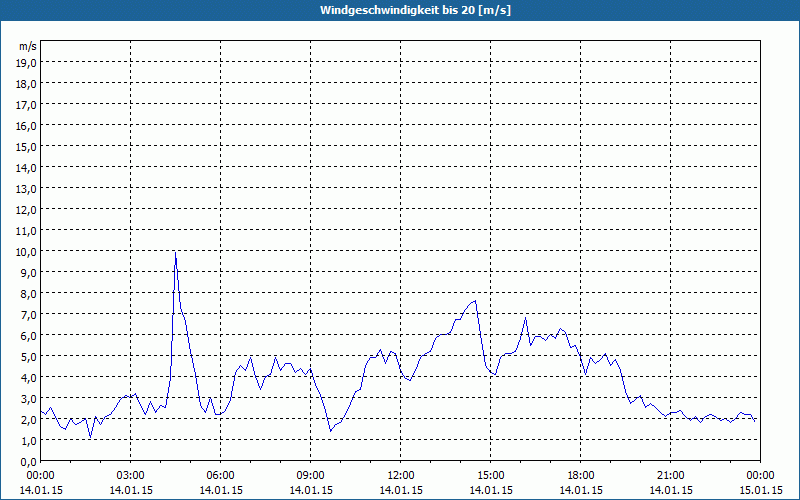This screenshot has width=800, height=500.
Task: Select the 10,0 y-axis label
Action: [27, 252]
